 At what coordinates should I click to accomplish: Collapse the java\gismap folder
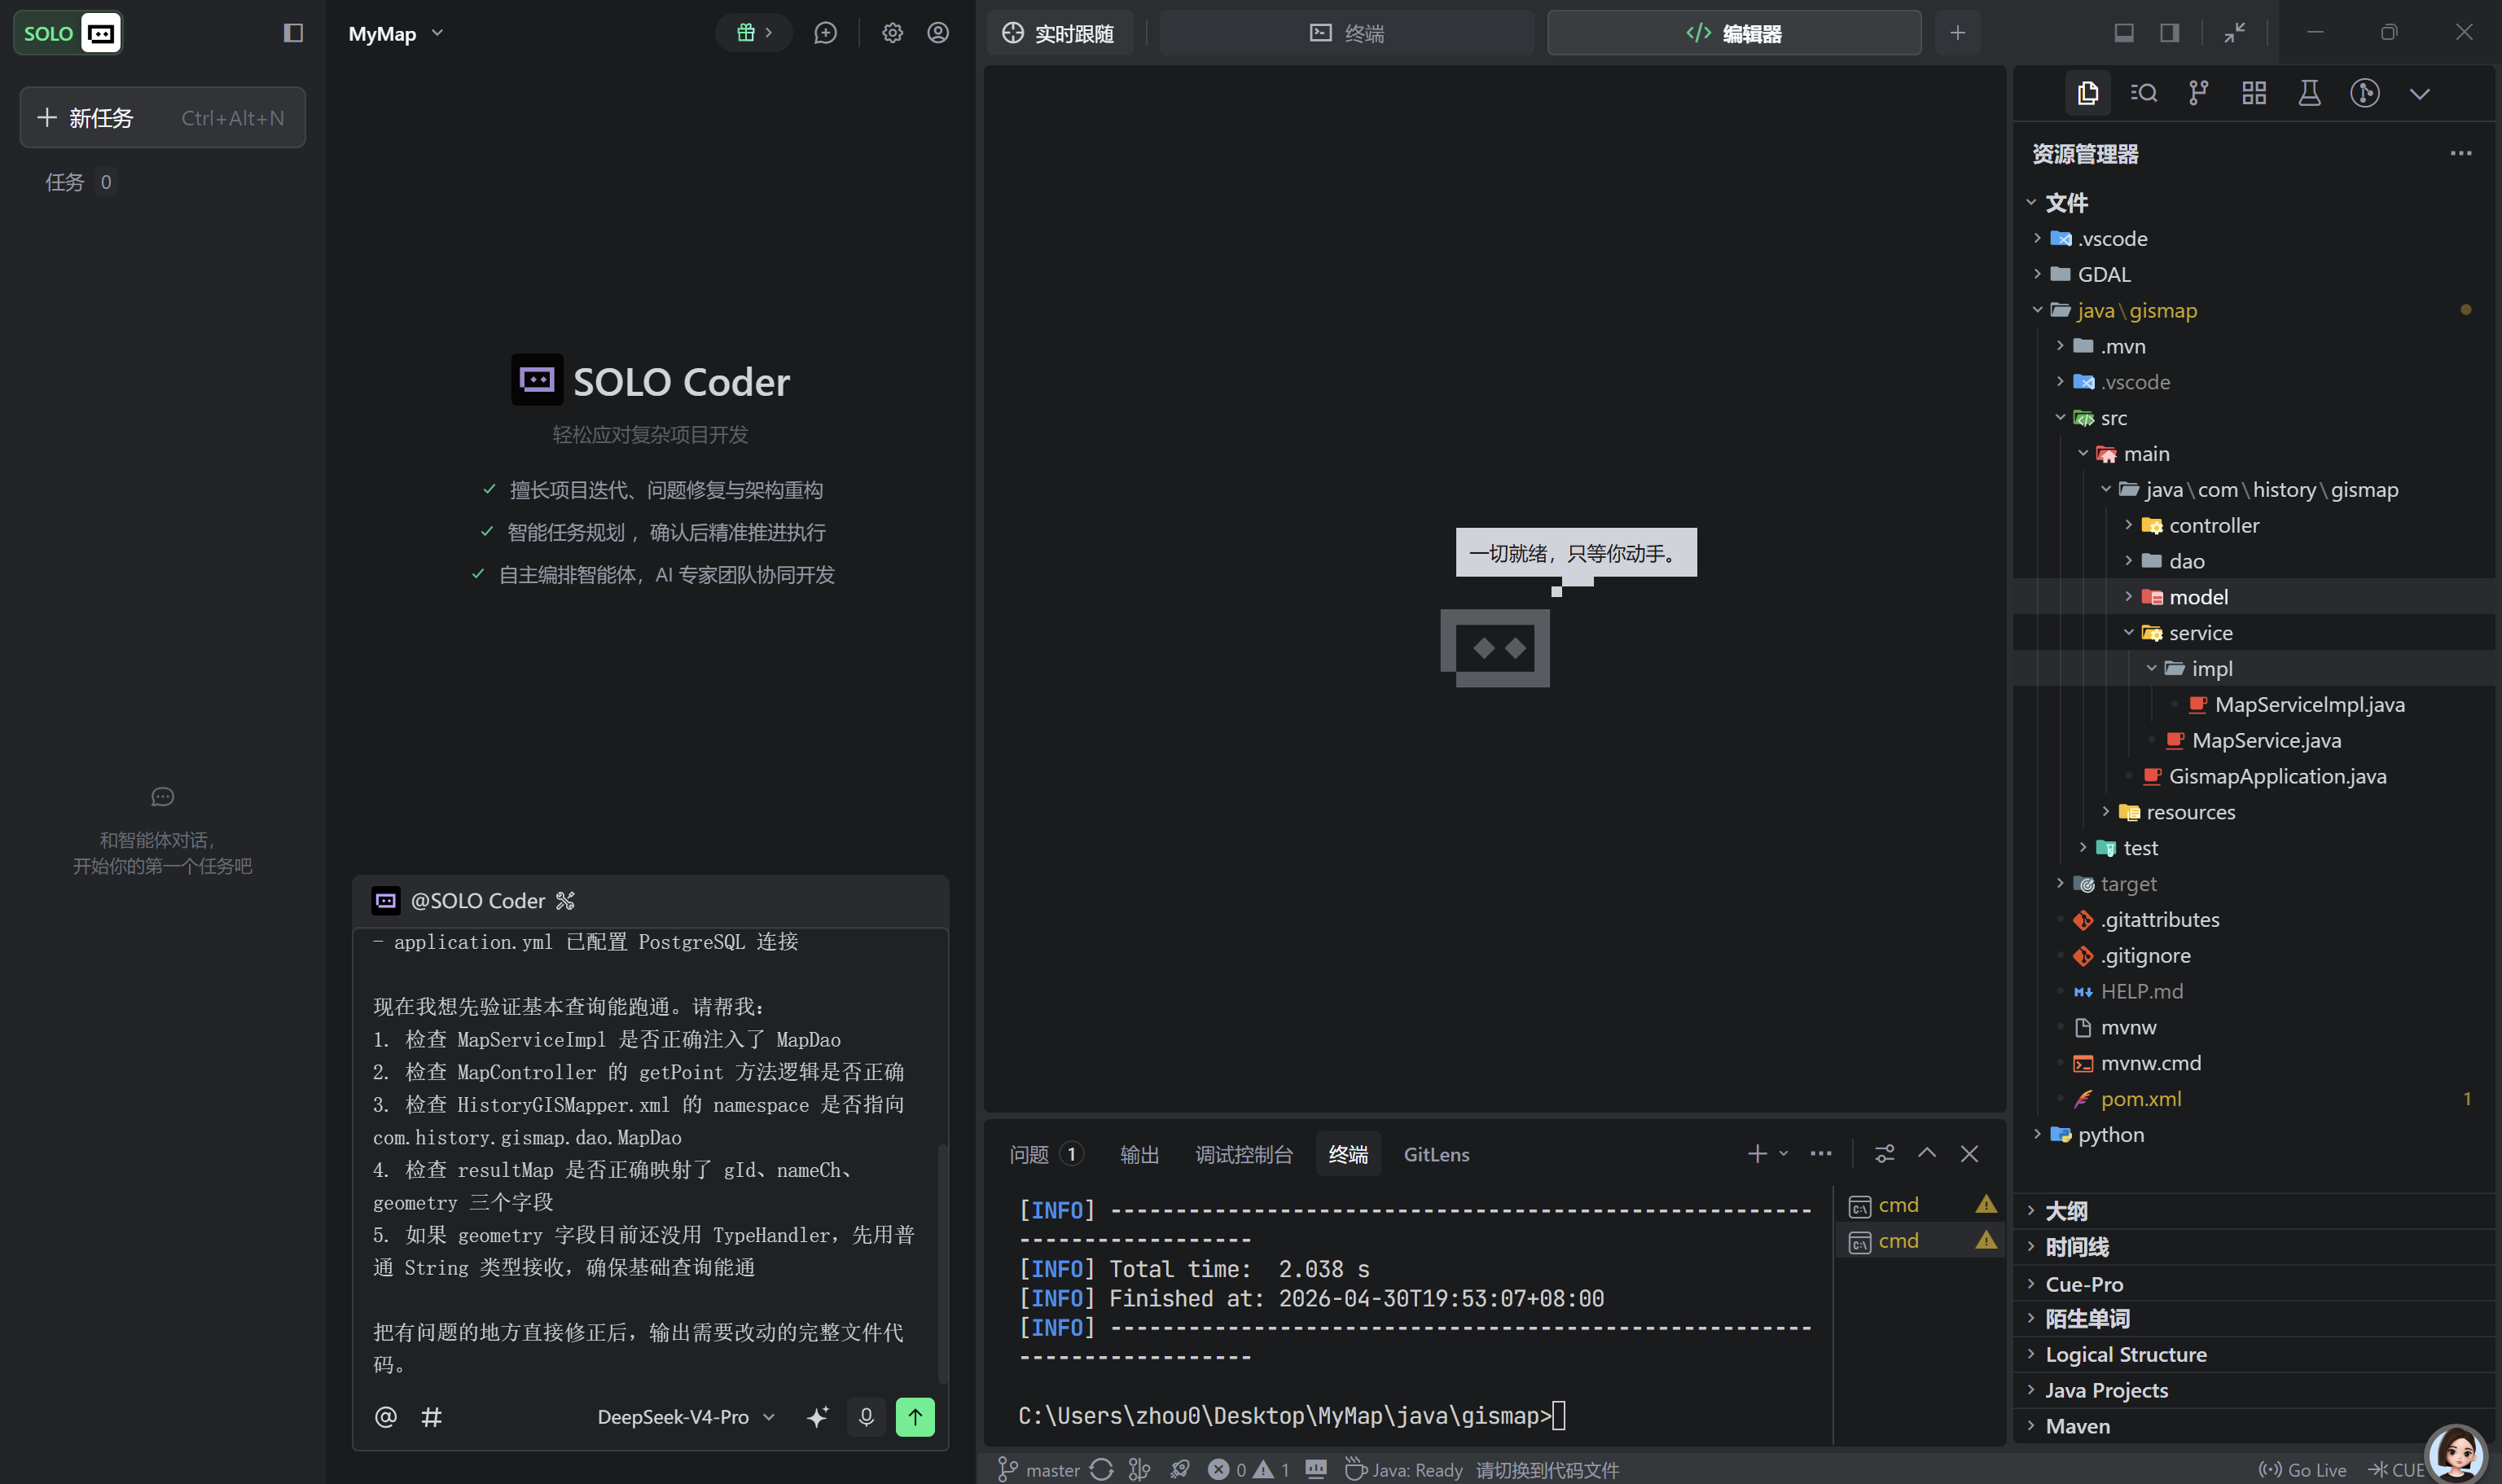2254,310
